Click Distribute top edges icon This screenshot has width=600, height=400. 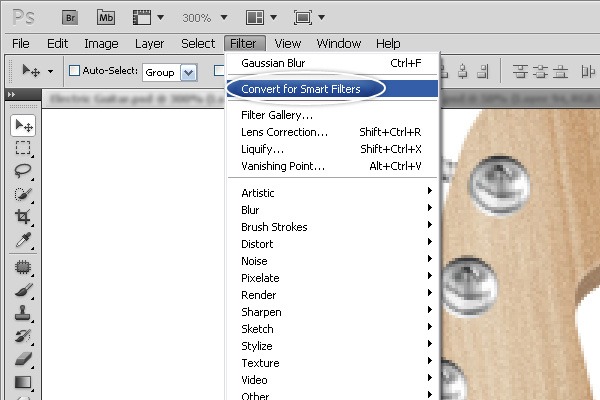tap(520, 72)
